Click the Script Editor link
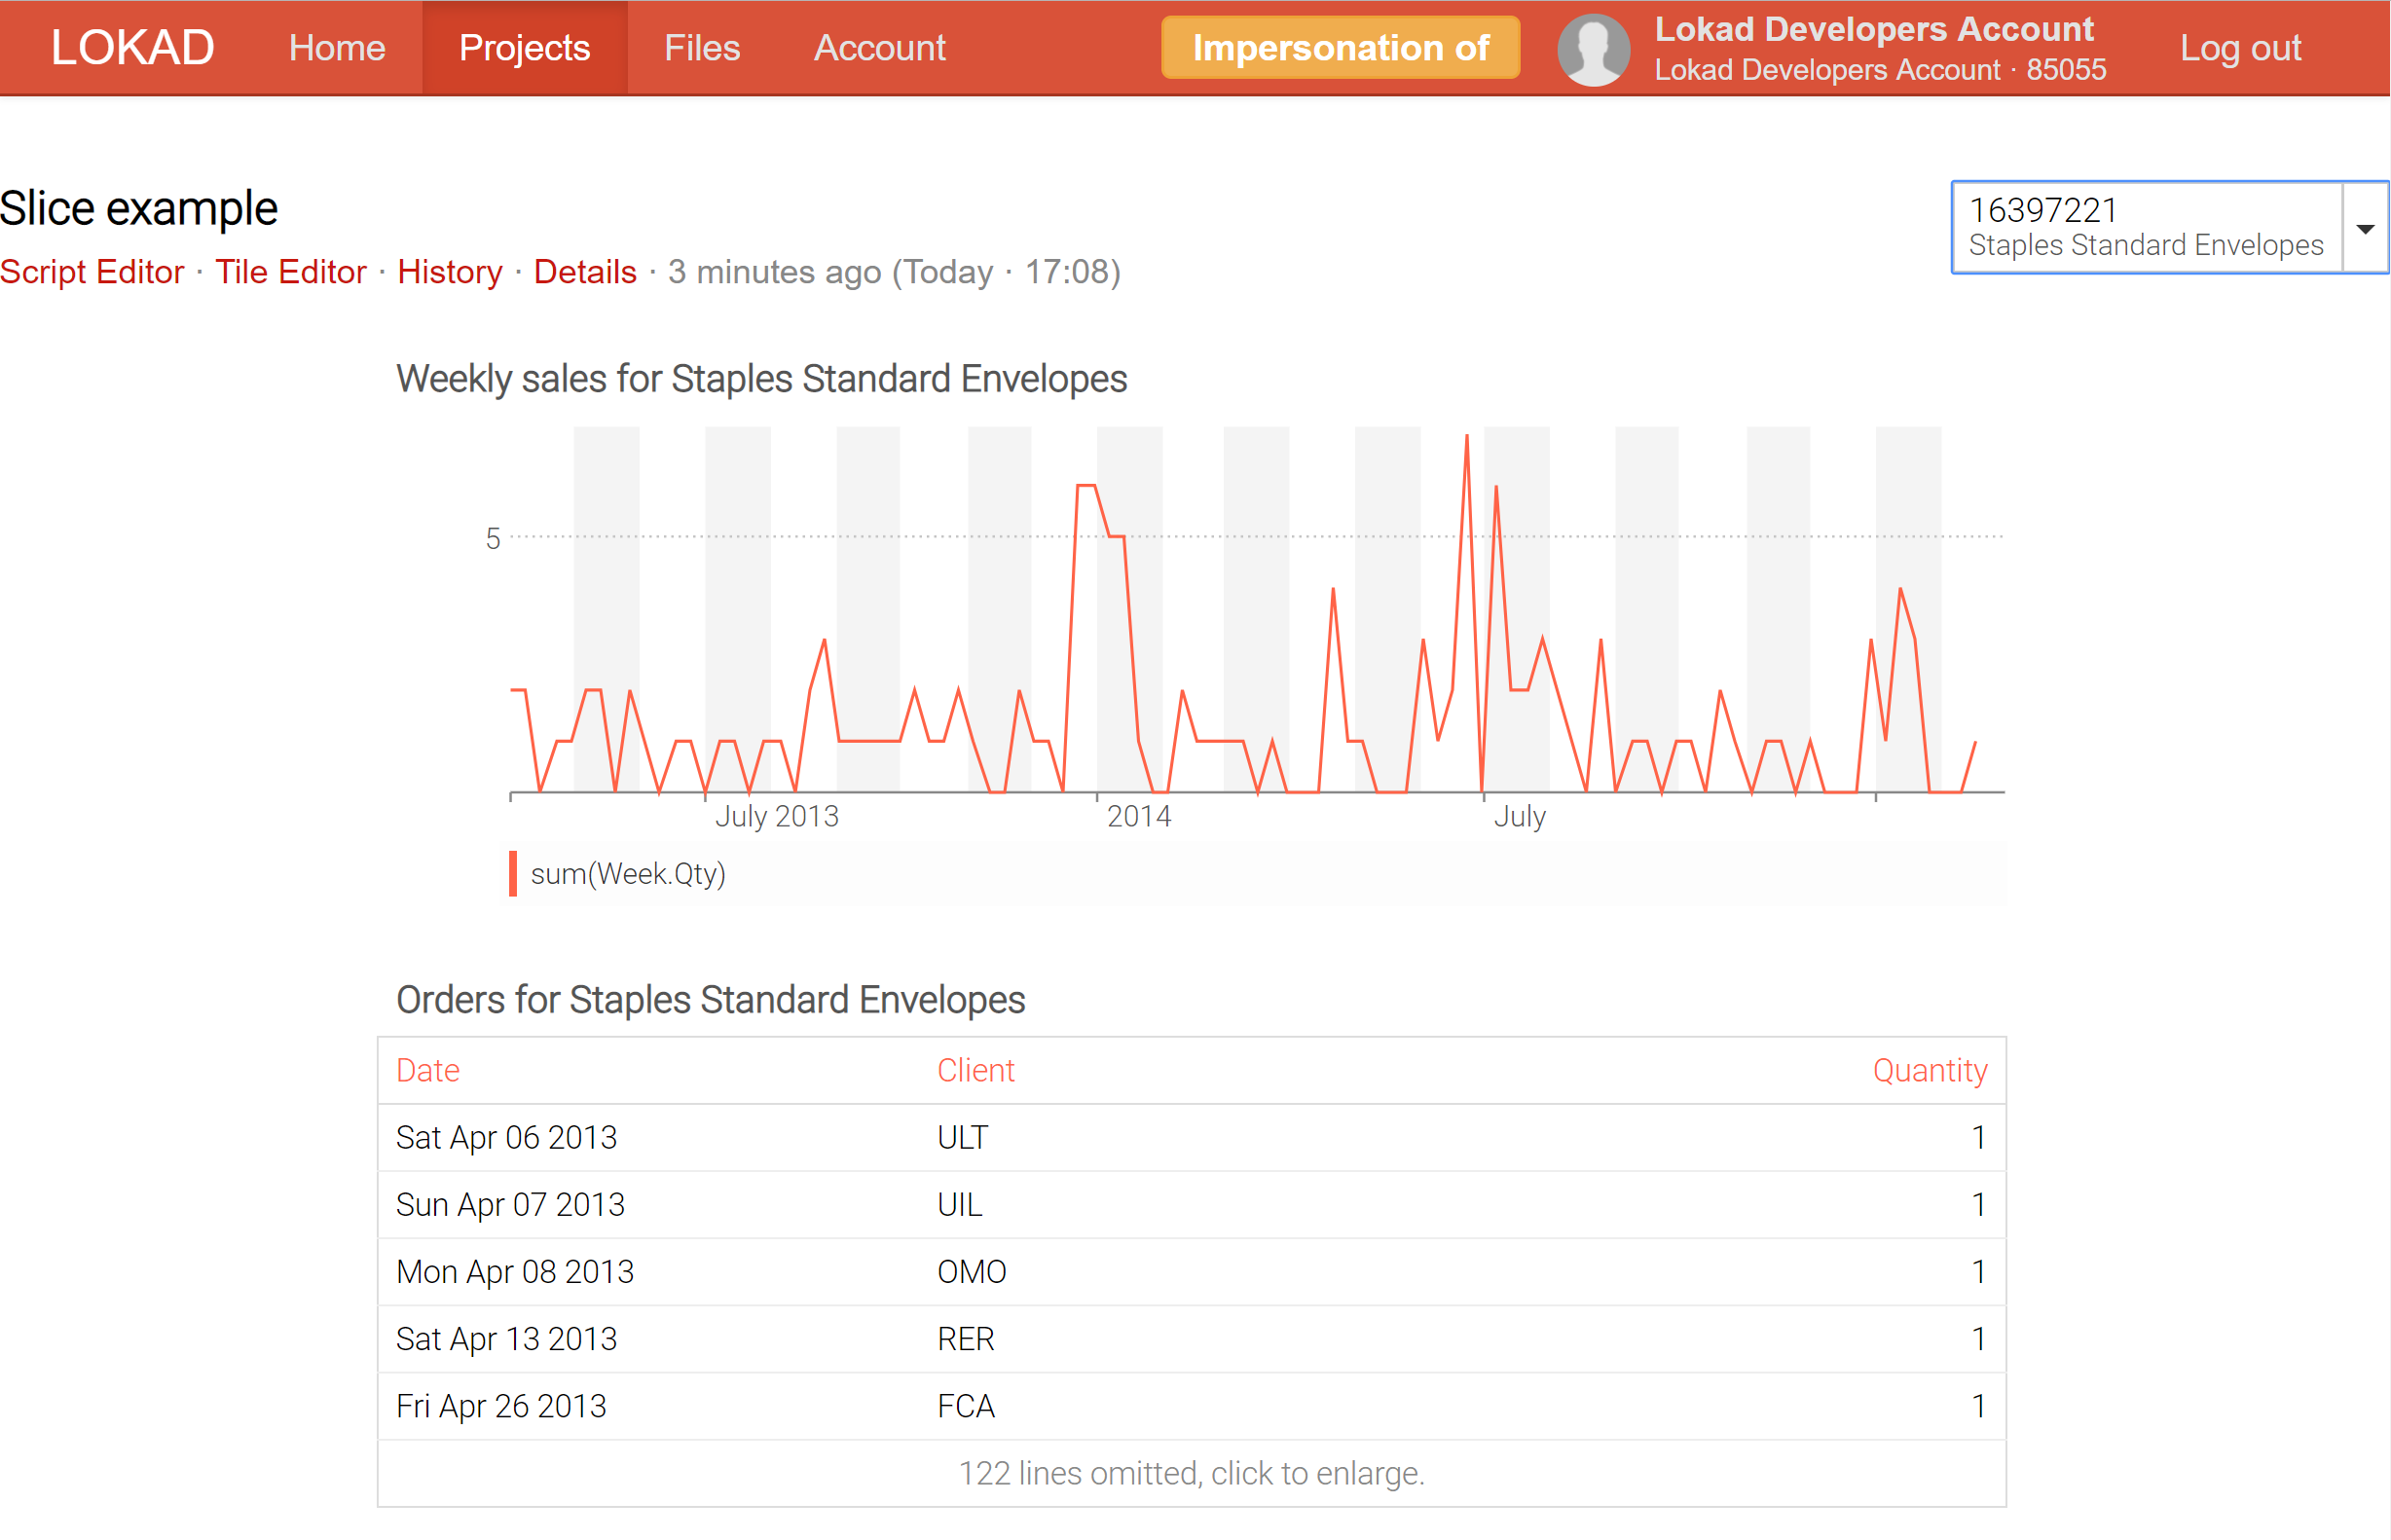This screenshot has height=1540, width=2391. [95, 270]
